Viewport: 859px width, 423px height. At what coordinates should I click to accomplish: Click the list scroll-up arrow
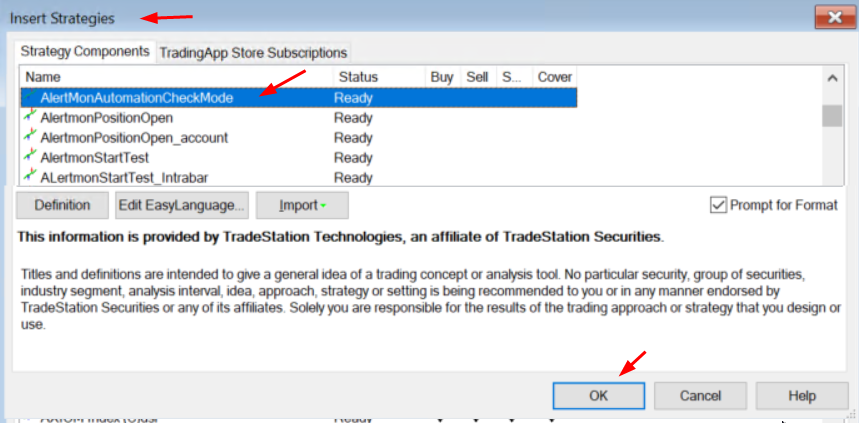point(832,78)
